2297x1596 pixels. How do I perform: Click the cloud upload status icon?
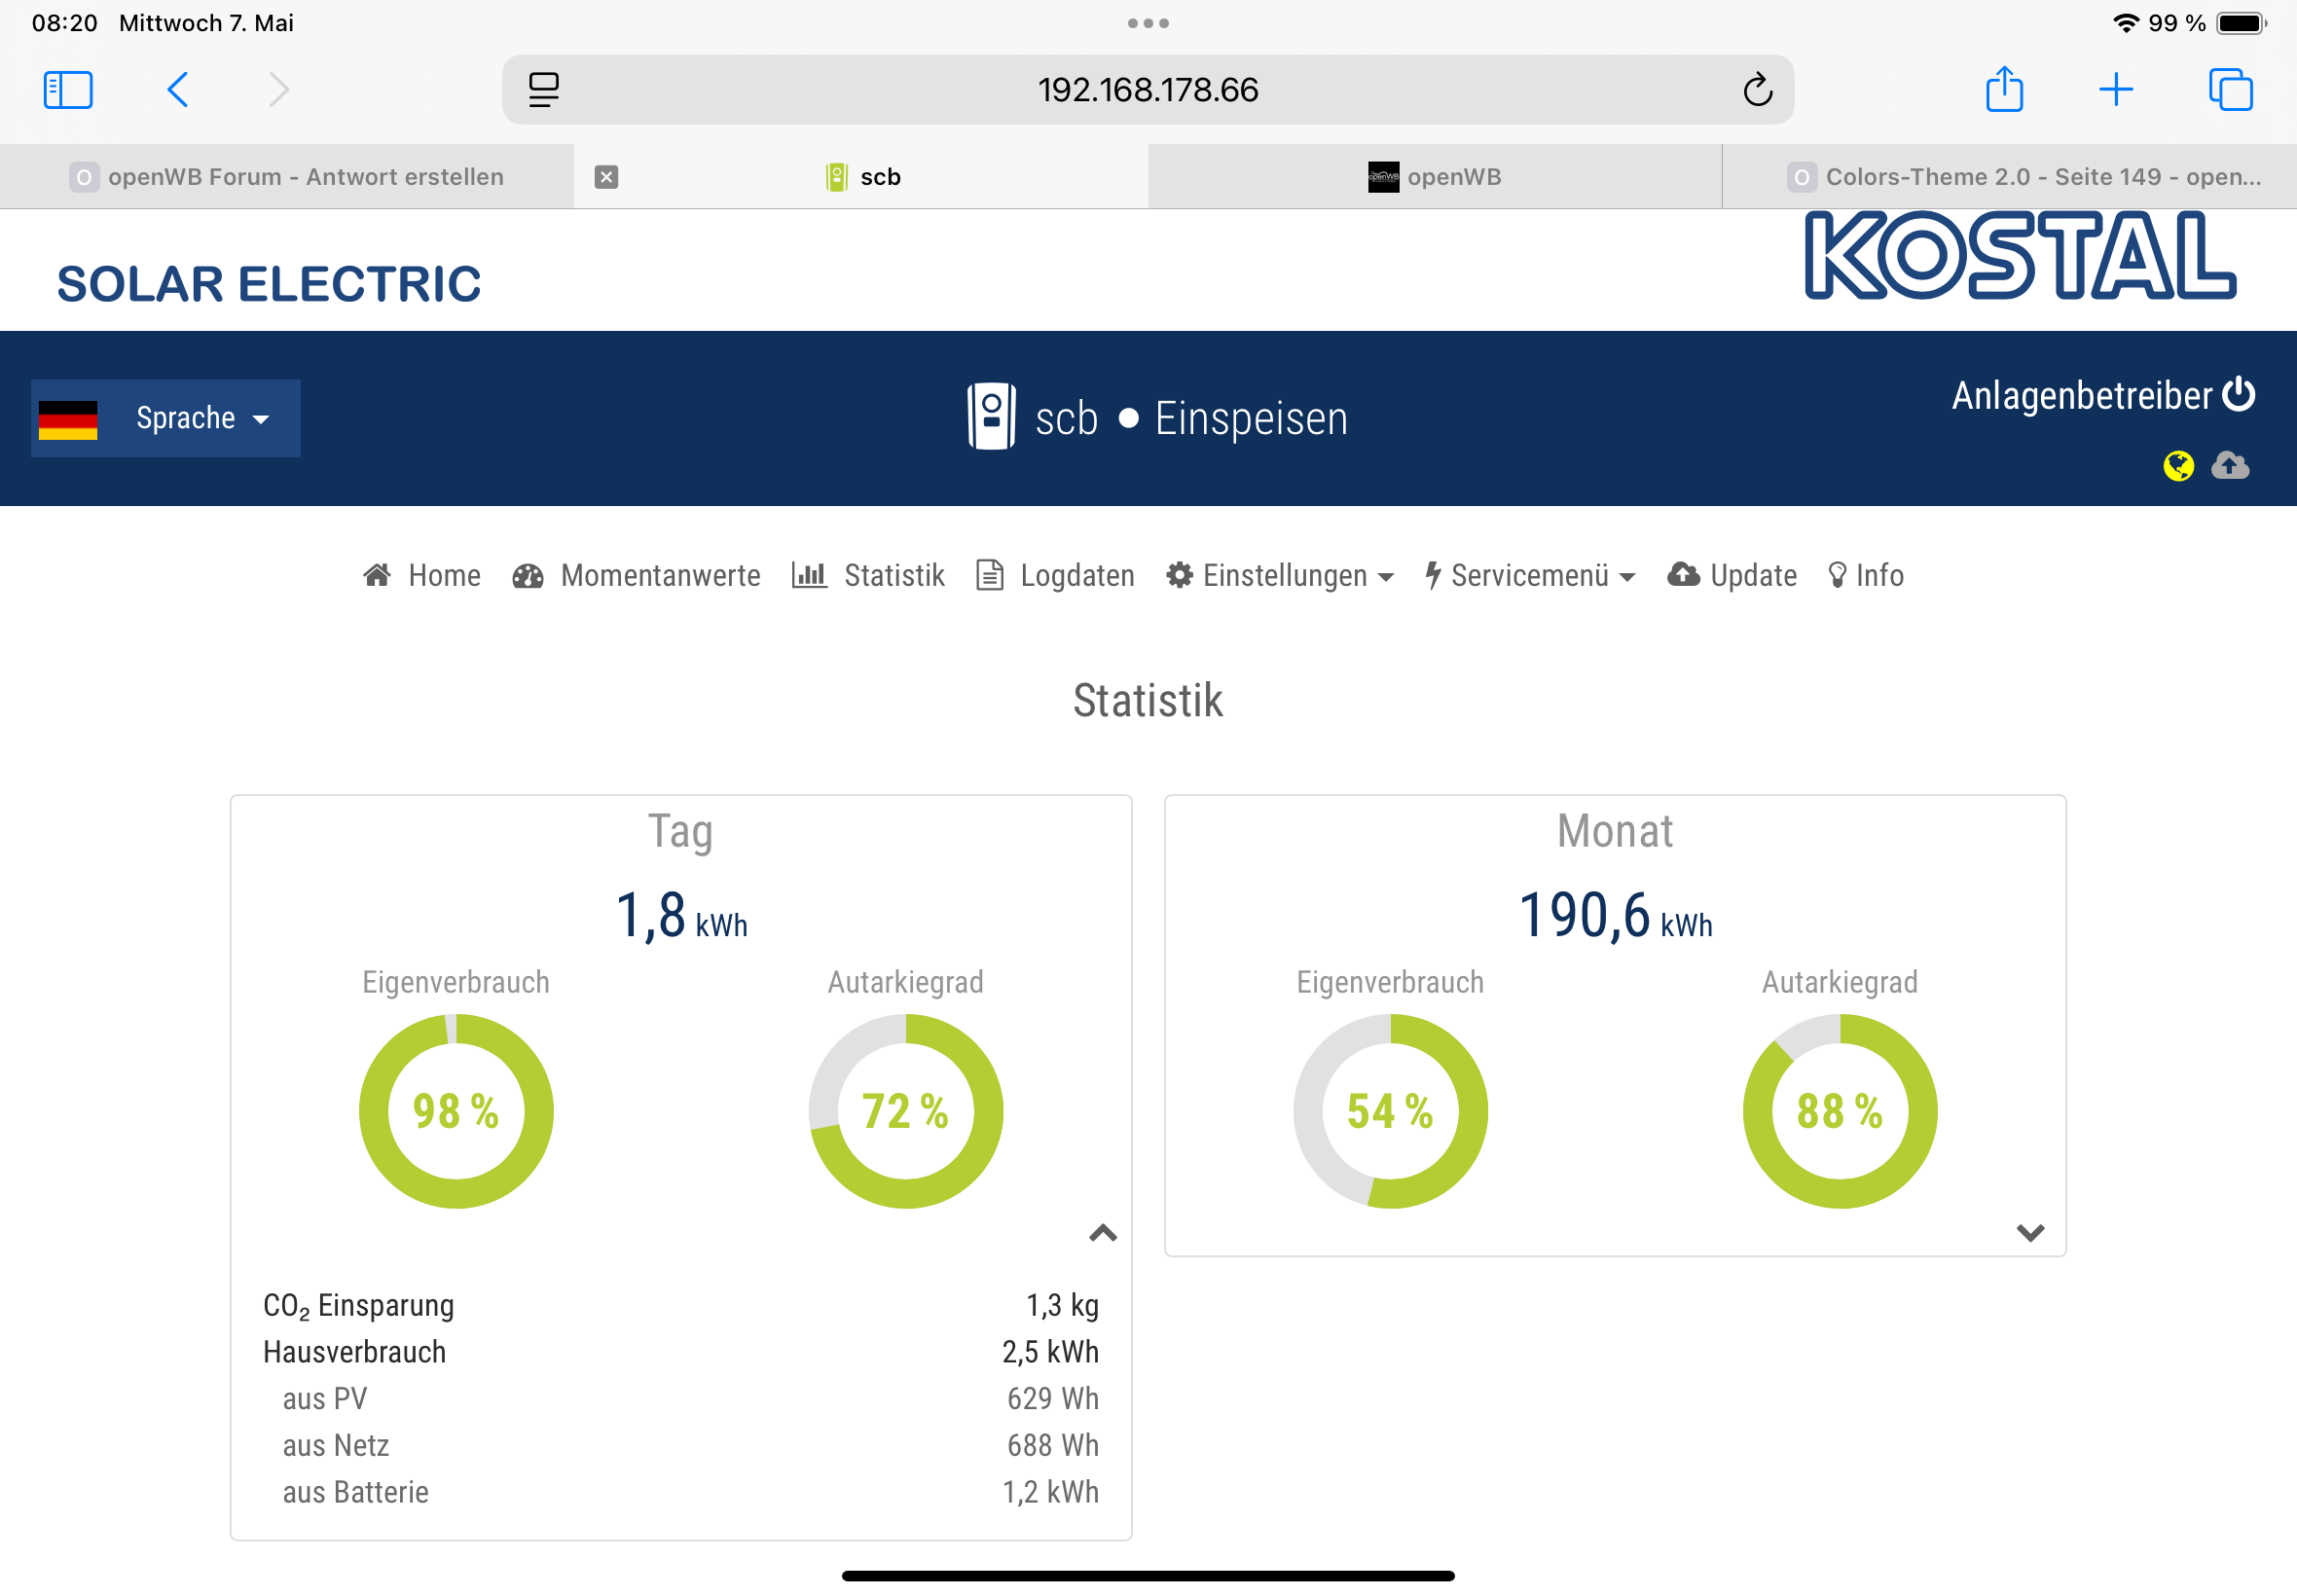coord(2230,465)
